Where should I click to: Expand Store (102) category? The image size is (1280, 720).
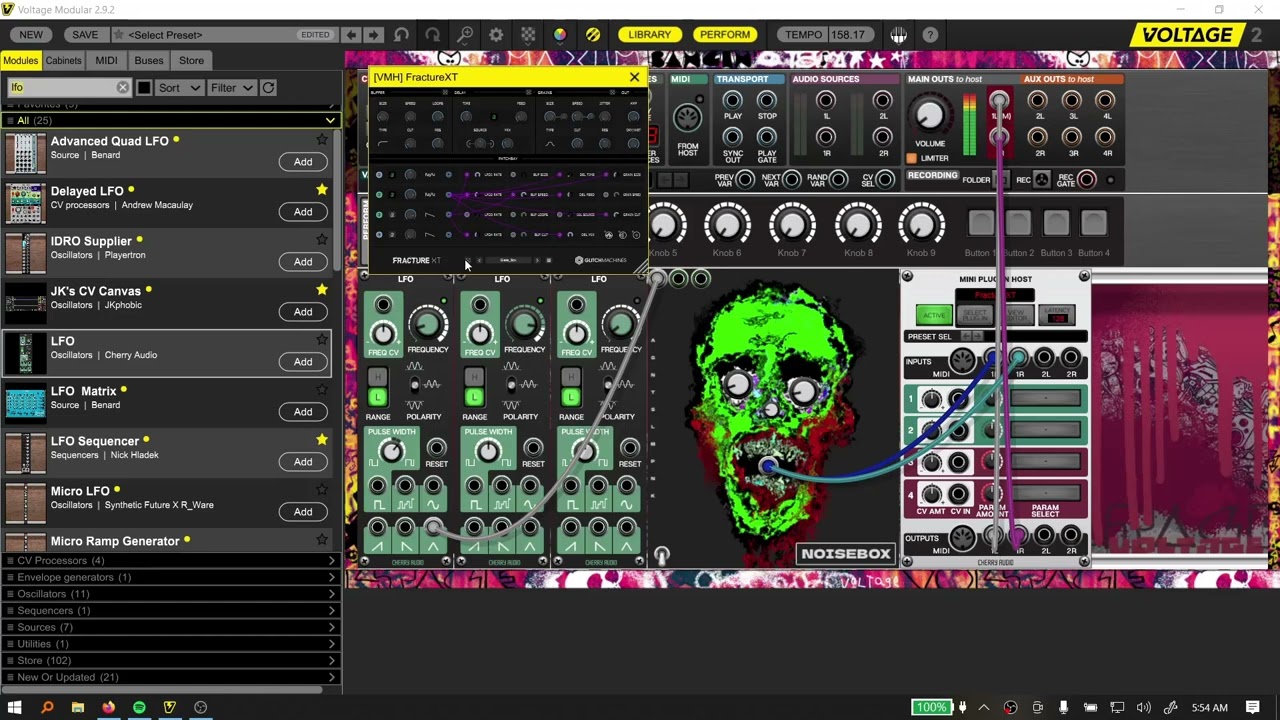coord(170,660)
